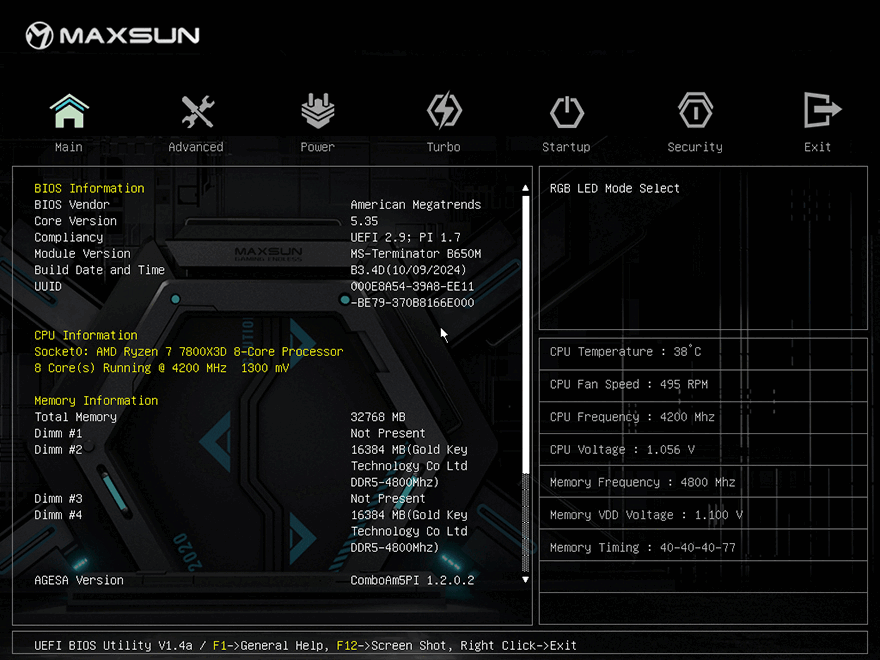Screen dimensions: 880x660
Task: Click the Memory VDD Voltage readout
Action: pos(646,515)
